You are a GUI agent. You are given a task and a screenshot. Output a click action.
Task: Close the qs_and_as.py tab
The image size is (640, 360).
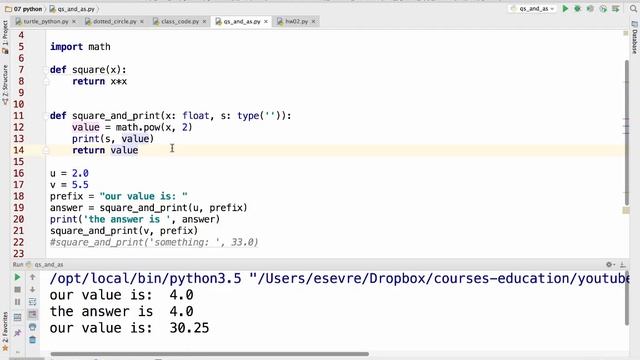coord(266,21)
